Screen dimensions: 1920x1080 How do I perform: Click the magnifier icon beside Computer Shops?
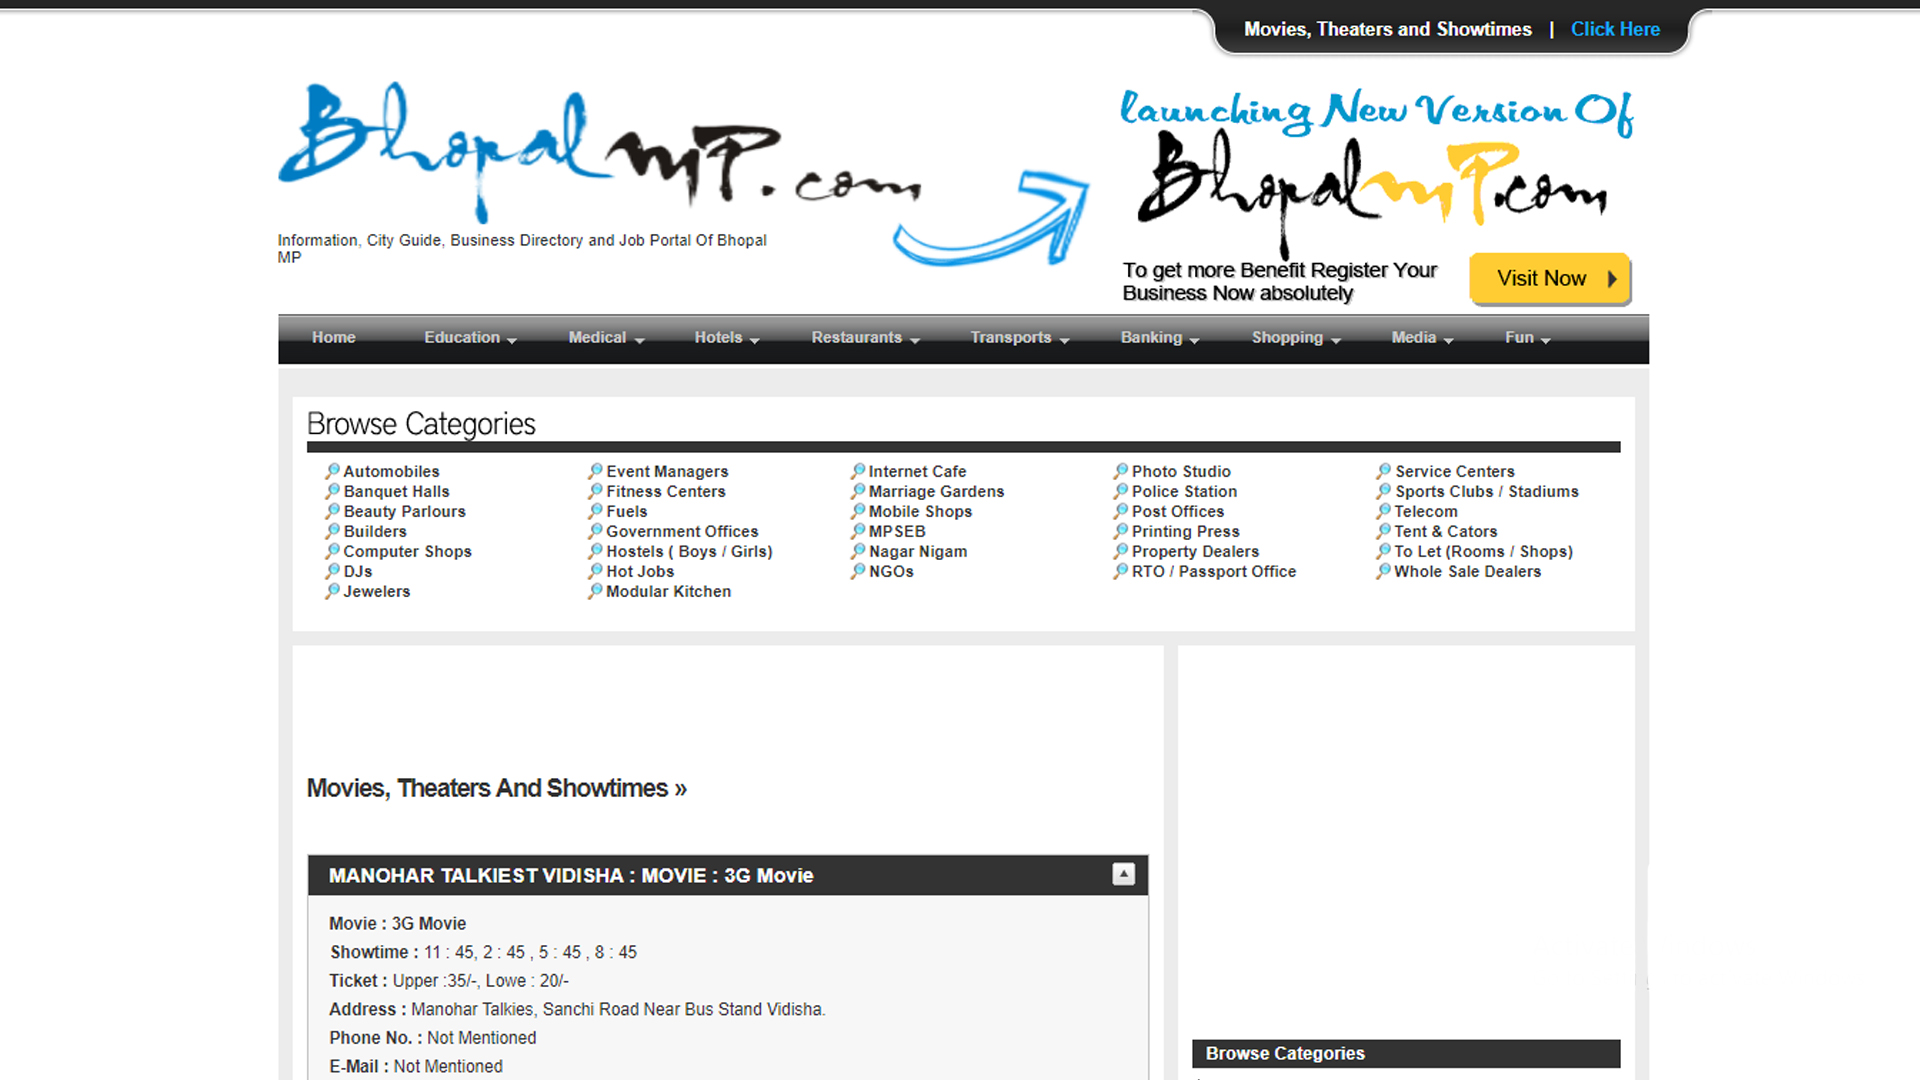point(332,551)
